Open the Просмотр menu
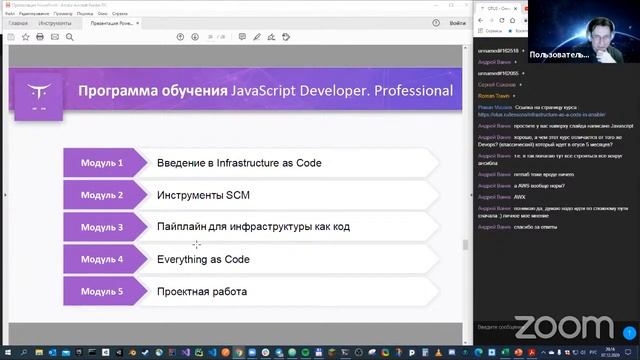 [63, 13]
